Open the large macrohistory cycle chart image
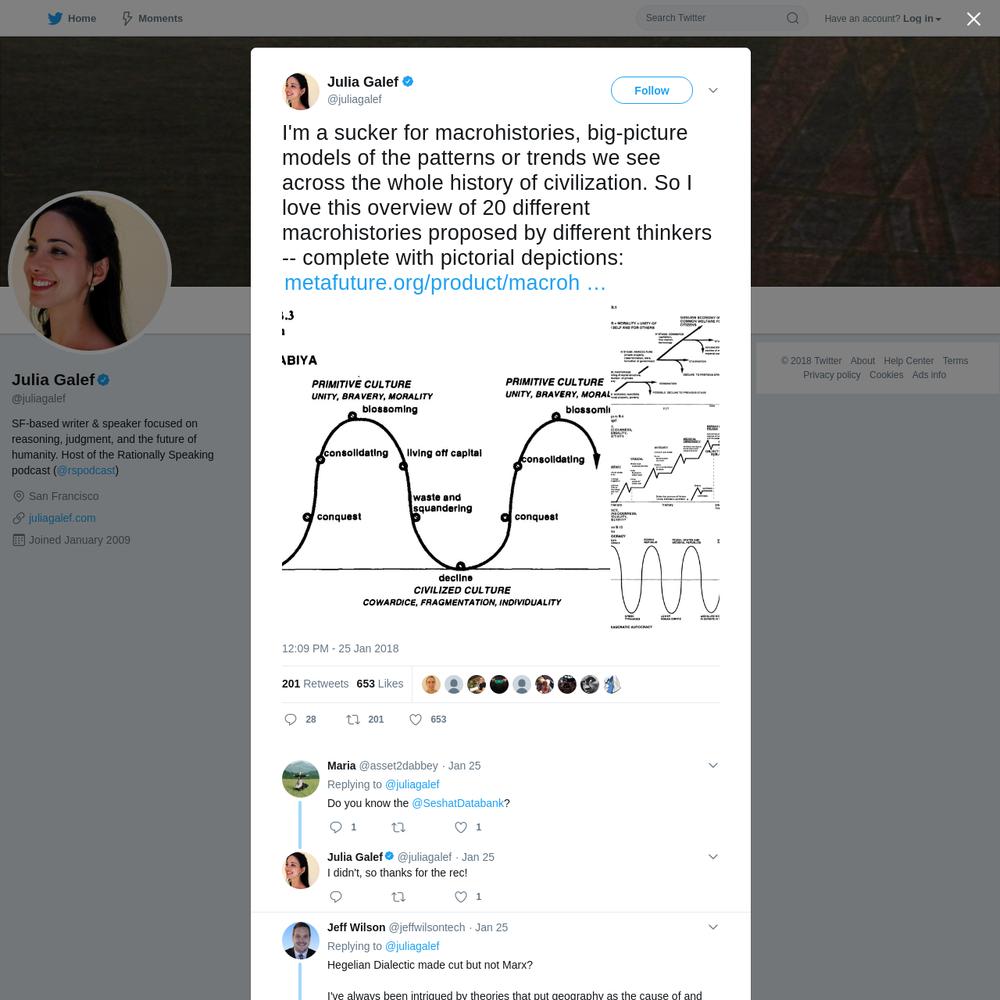The width and height of the screenshot is (1000, 1000). click(x=445, y=467)
